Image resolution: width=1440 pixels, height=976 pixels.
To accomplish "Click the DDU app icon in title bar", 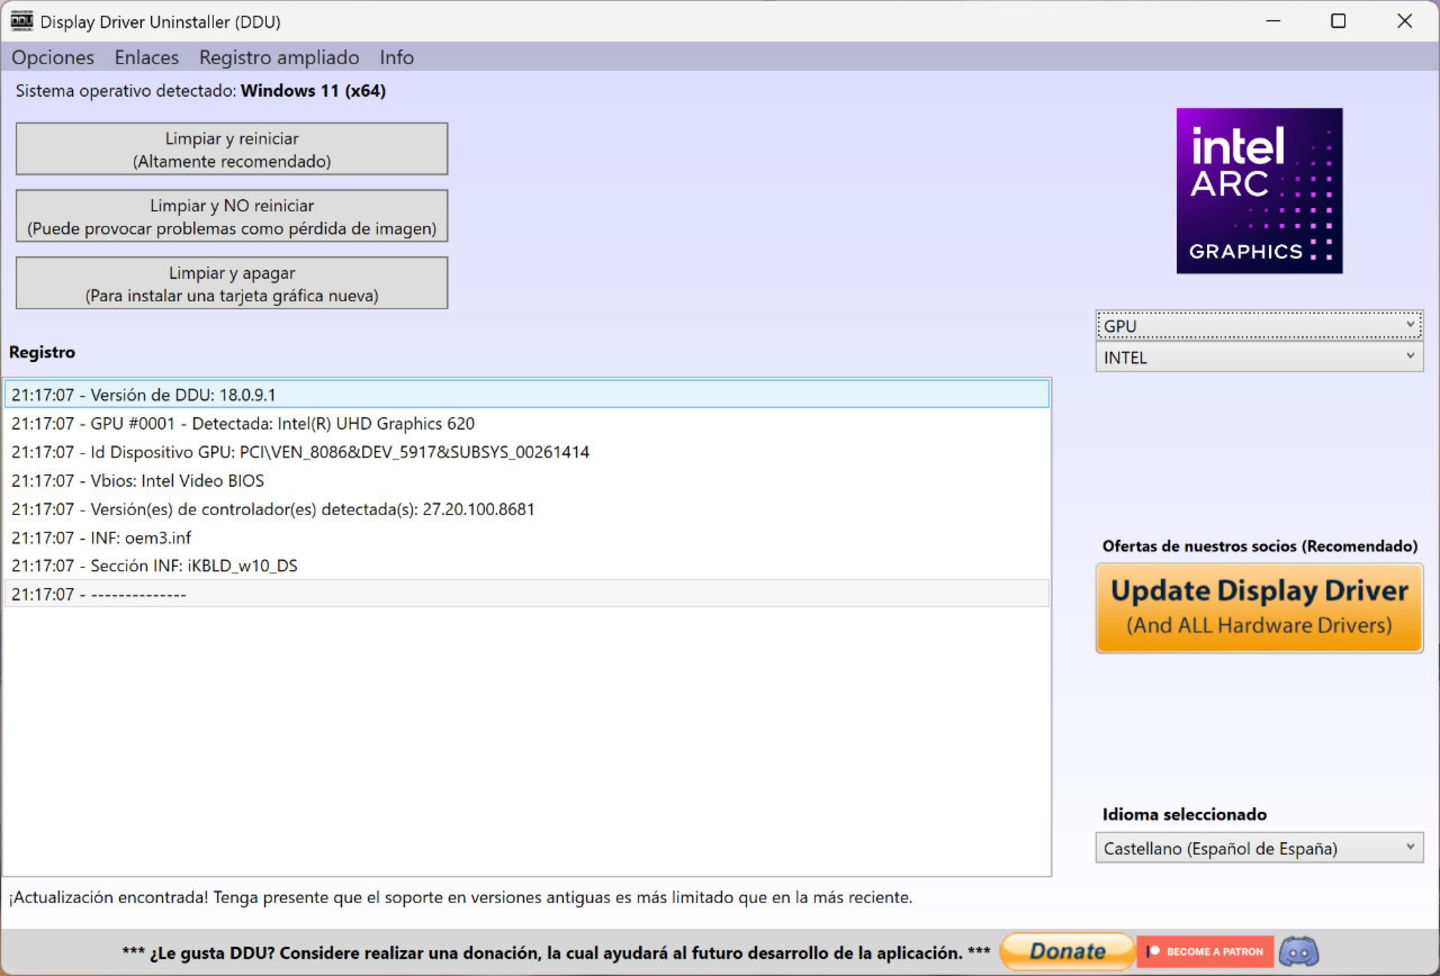I will pyautogui.click(x=21, y=21).
